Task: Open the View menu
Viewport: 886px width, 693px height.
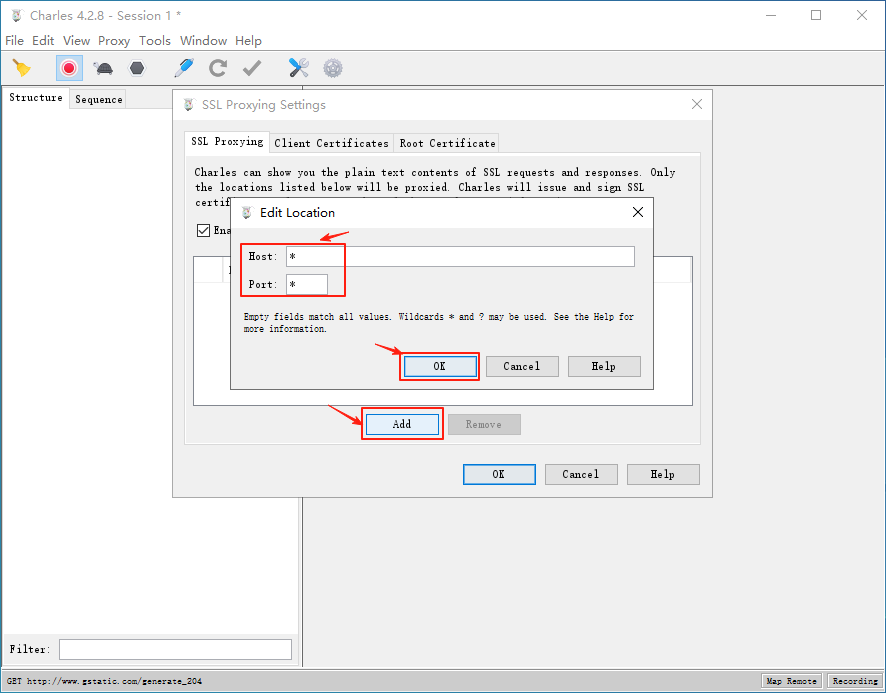Action: pyautogui.click(x=76, y=41)
